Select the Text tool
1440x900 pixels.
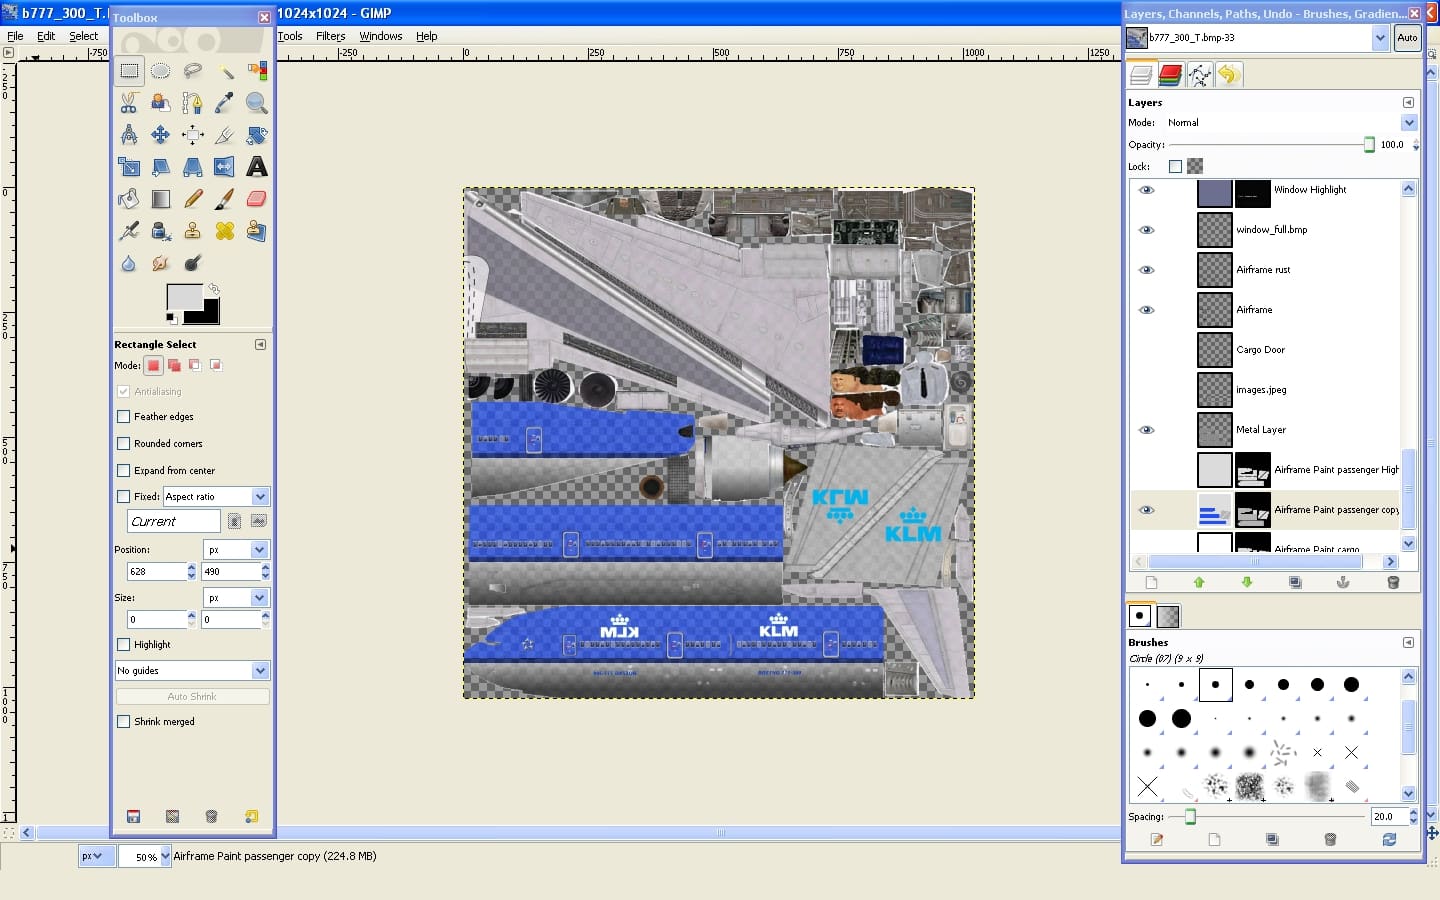click(x=257, y=167)
